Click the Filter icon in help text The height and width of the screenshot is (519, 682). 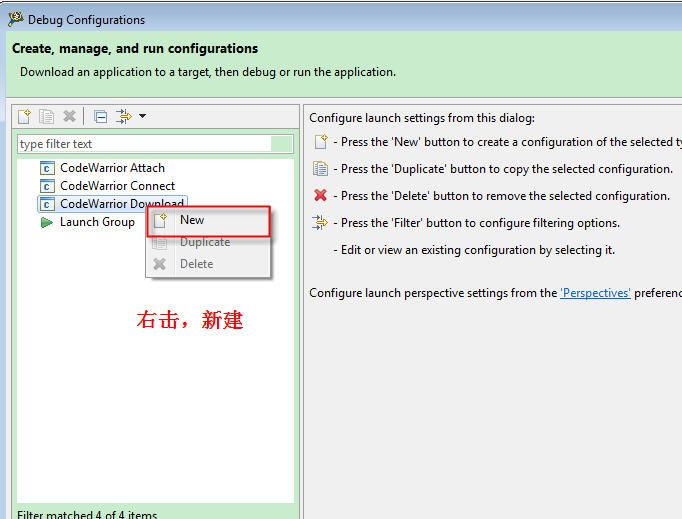point(320,222)
